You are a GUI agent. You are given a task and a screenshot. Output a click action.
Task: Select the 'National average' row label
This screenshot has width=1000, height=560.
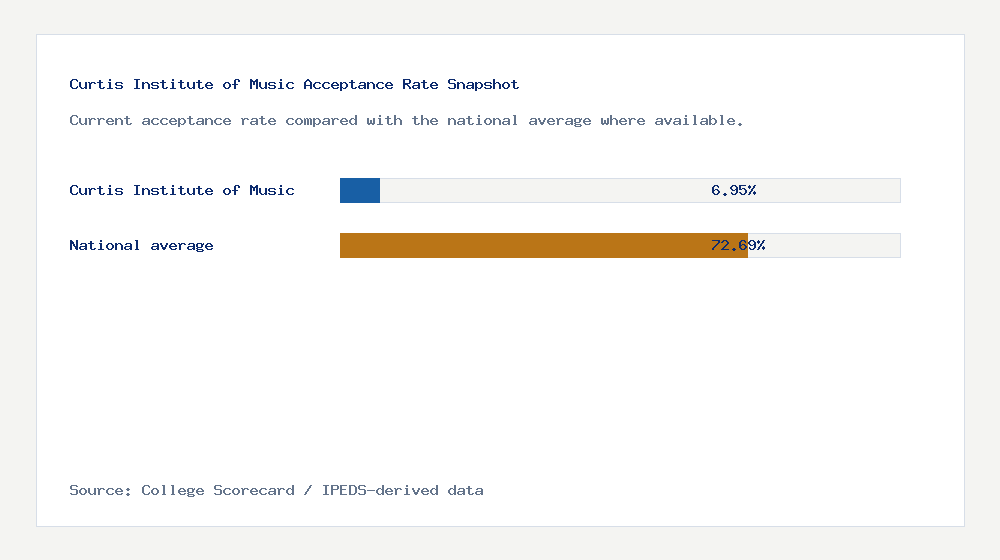click(141, 246)
